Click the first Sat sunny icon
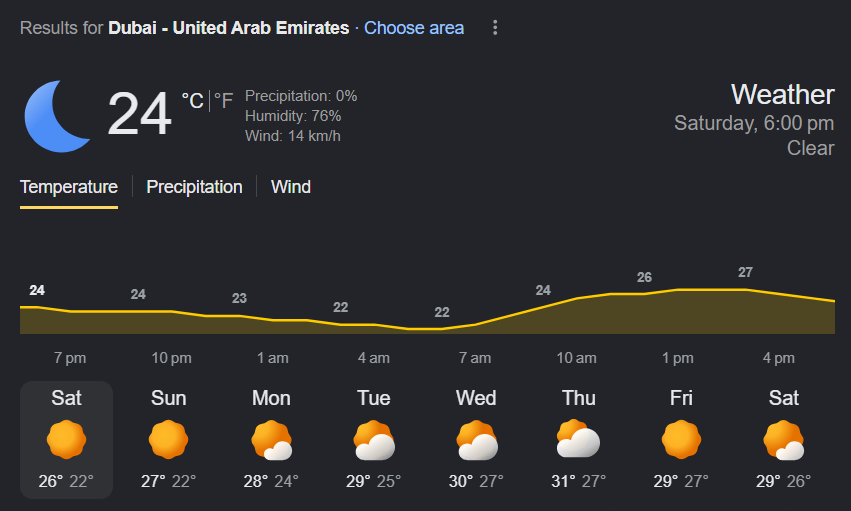 [x=67, y=440]
